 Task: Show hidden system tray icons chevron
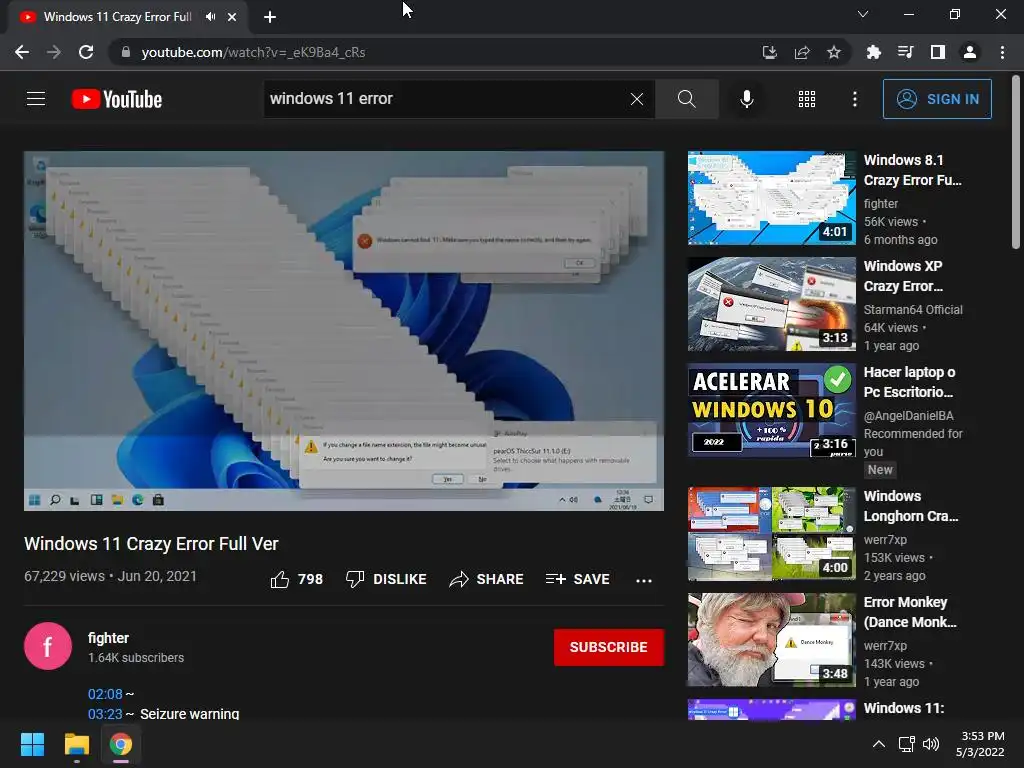(x=879, y=744)
